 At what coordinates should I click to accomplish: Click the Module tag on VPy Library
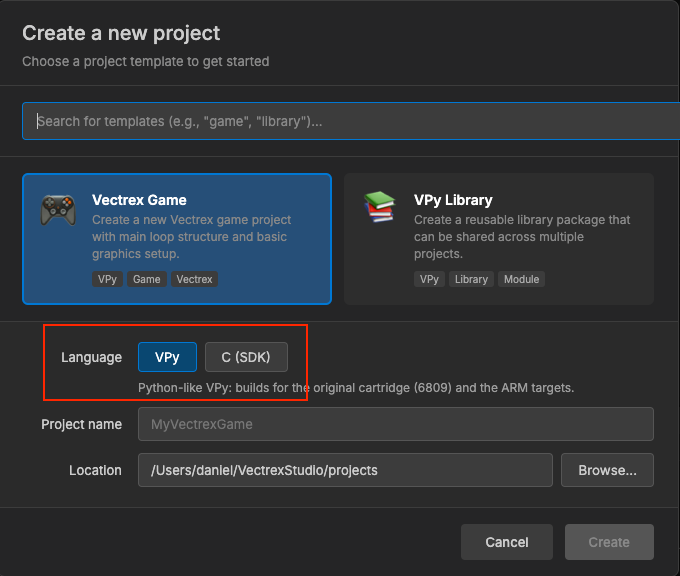click(521, 279)
